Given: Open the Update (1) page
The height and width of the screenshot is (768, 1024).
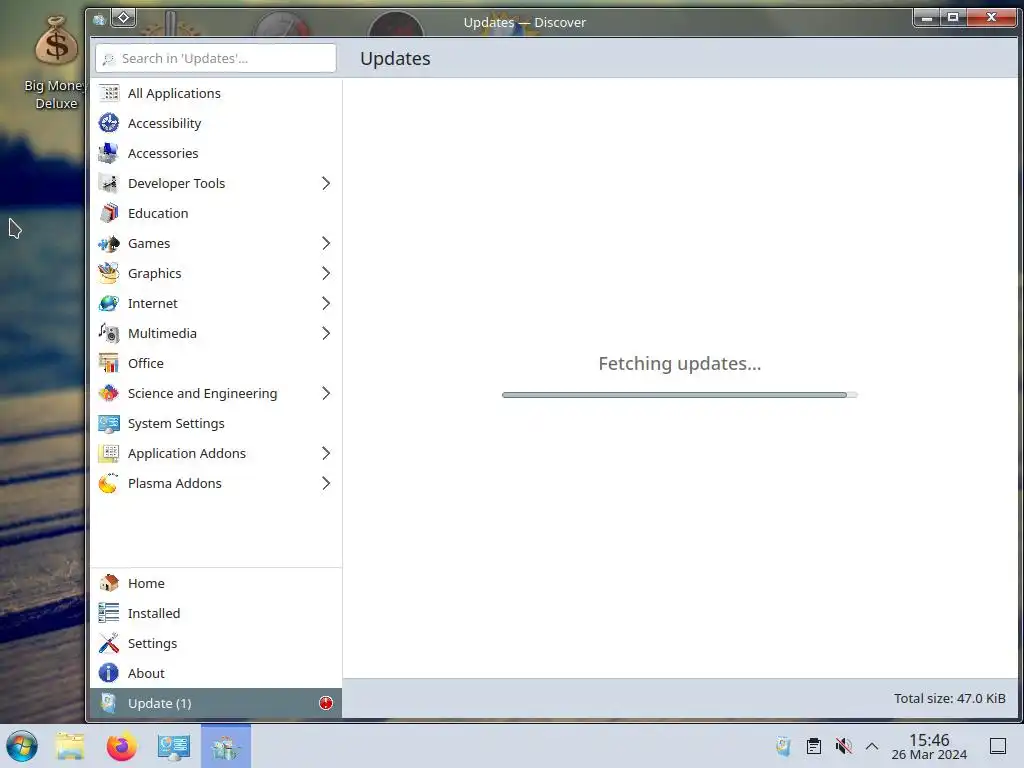Looking at the screenshot, I should pyautogui.click(x=216, y=703).
